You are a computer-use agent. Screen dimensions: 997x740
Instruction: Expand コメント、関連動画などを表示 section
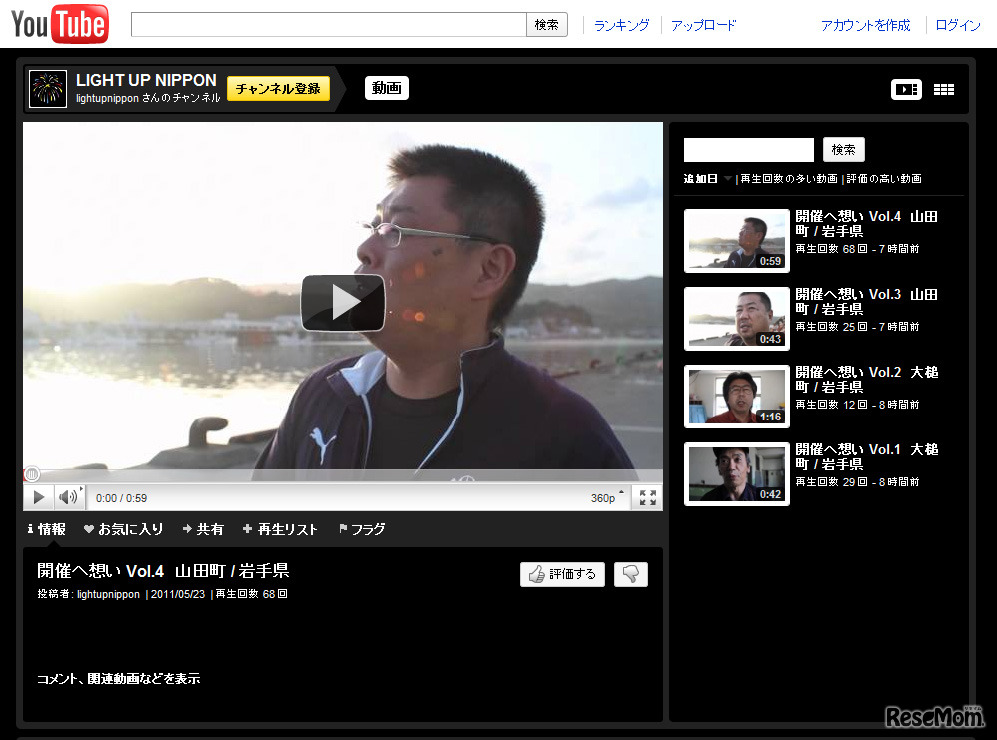coord(118,679)
